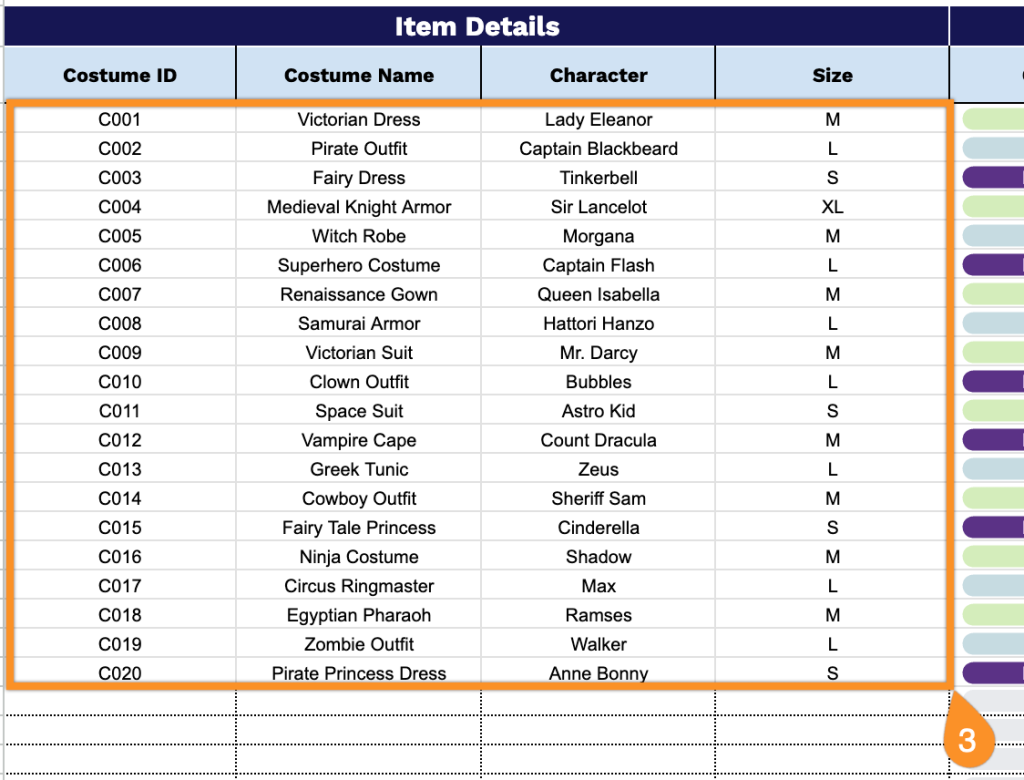The width and height of the screenshot is (1024, 780).
Task: Open the blue-gray chip in row C002
Action: (994, 149)
